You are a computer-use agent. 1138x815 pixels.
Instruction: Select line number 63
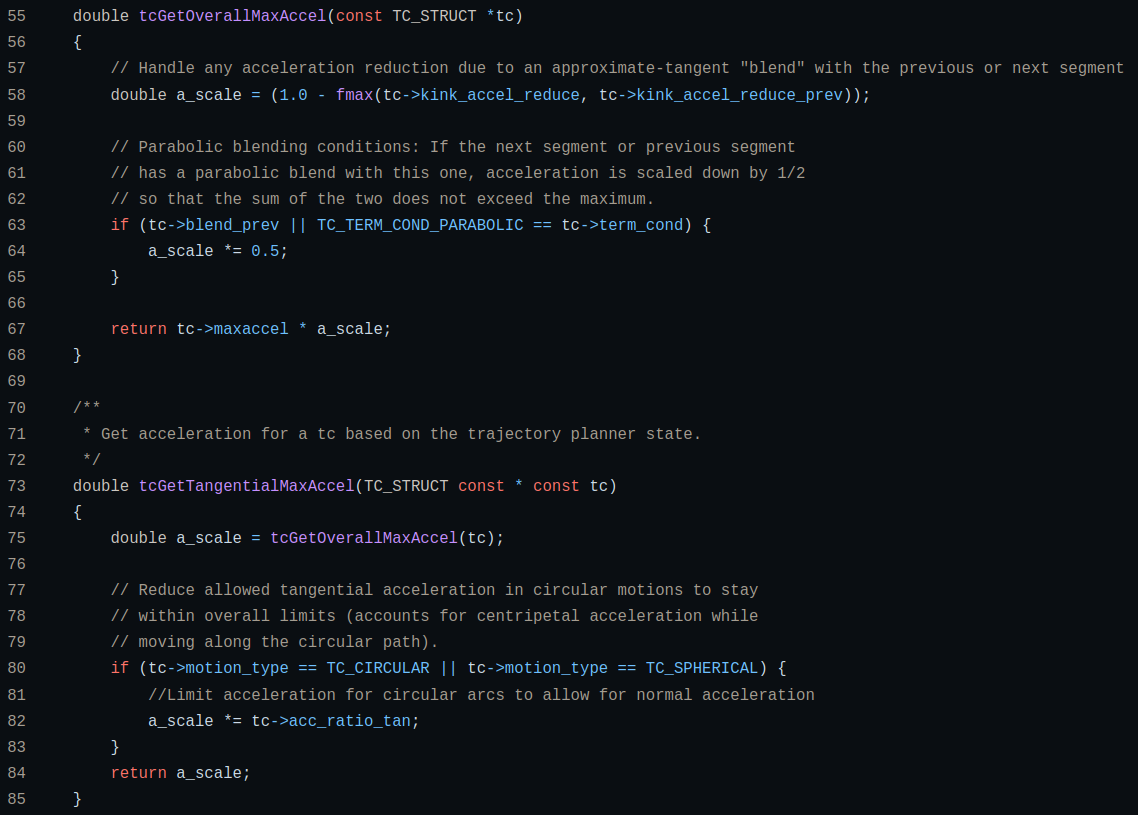click(x=17, y=225)
